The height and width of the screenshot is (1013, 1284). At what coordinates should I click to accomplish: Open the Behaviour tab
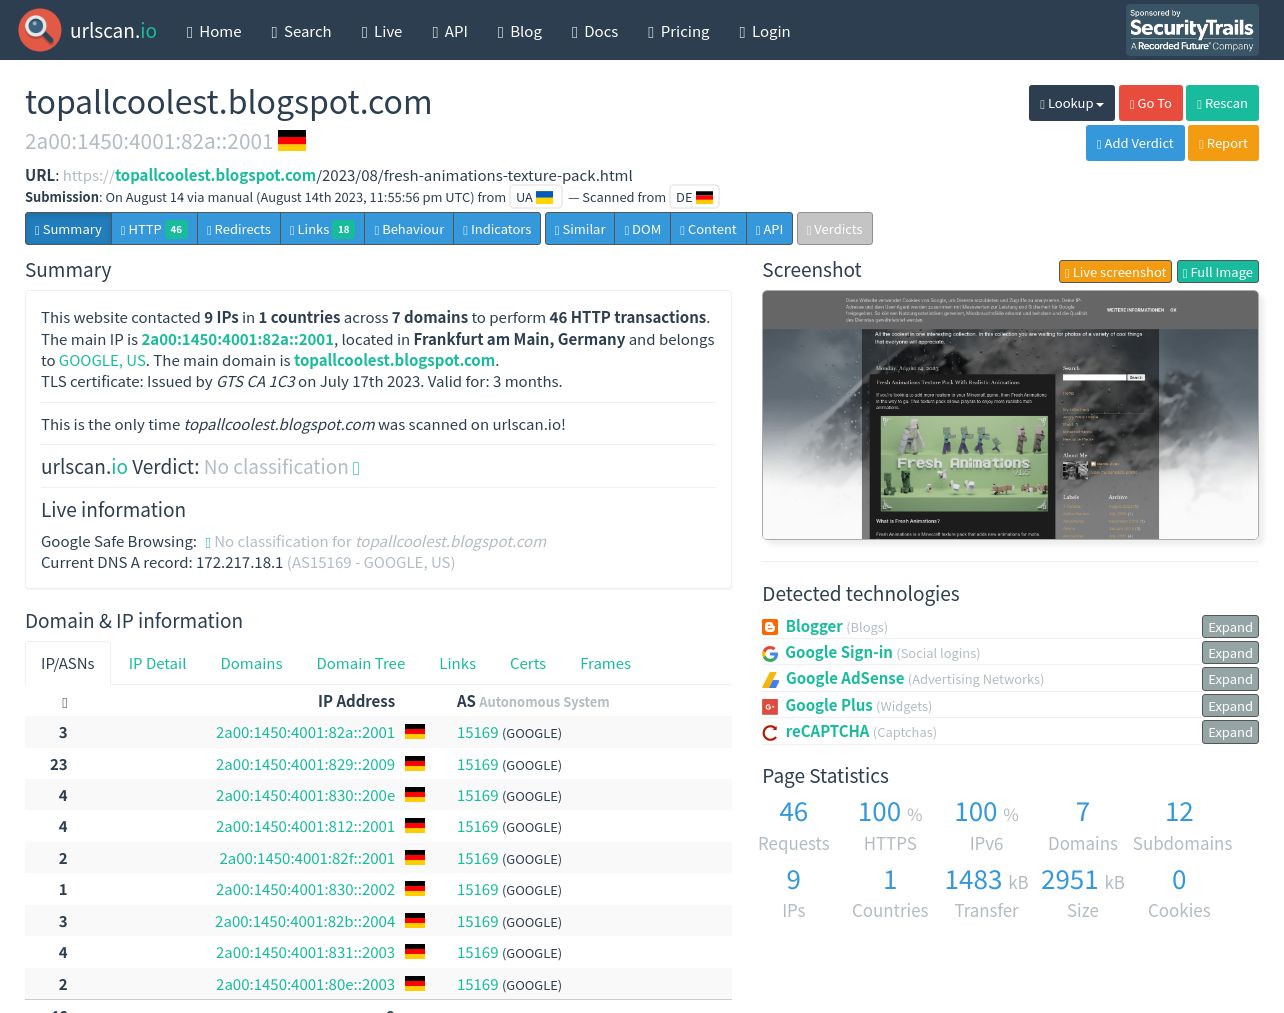coord(409,229)
